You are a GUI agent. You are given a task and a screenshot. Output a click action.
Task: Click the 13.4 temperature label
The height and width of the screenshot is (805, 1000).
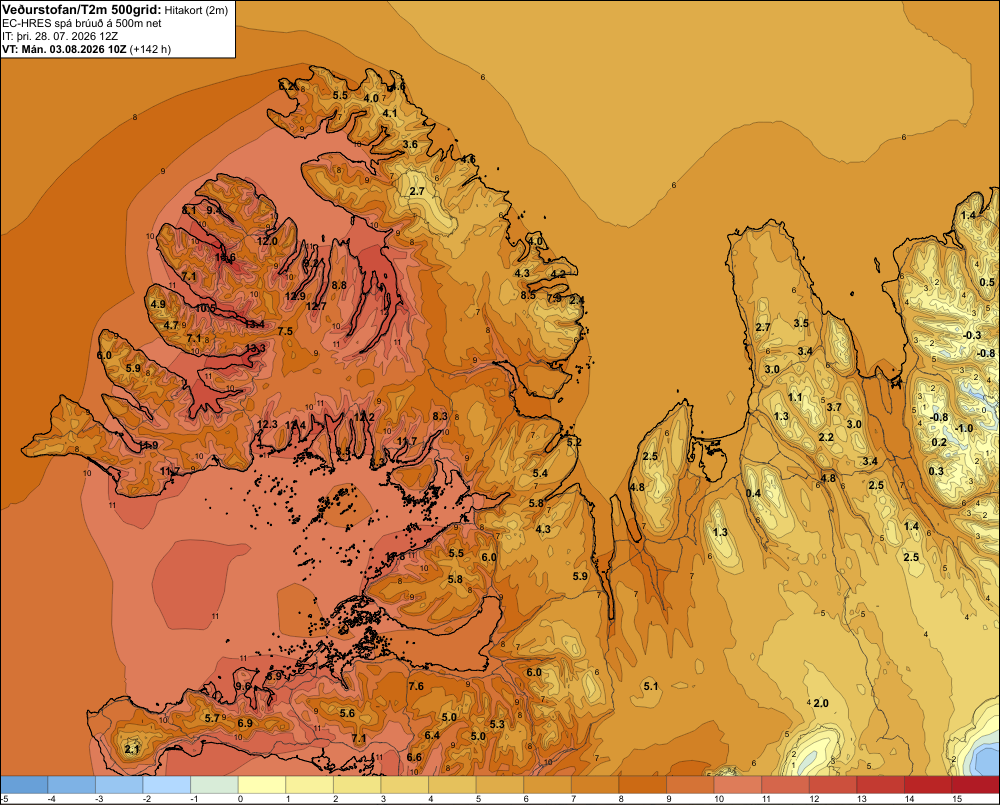254,324
